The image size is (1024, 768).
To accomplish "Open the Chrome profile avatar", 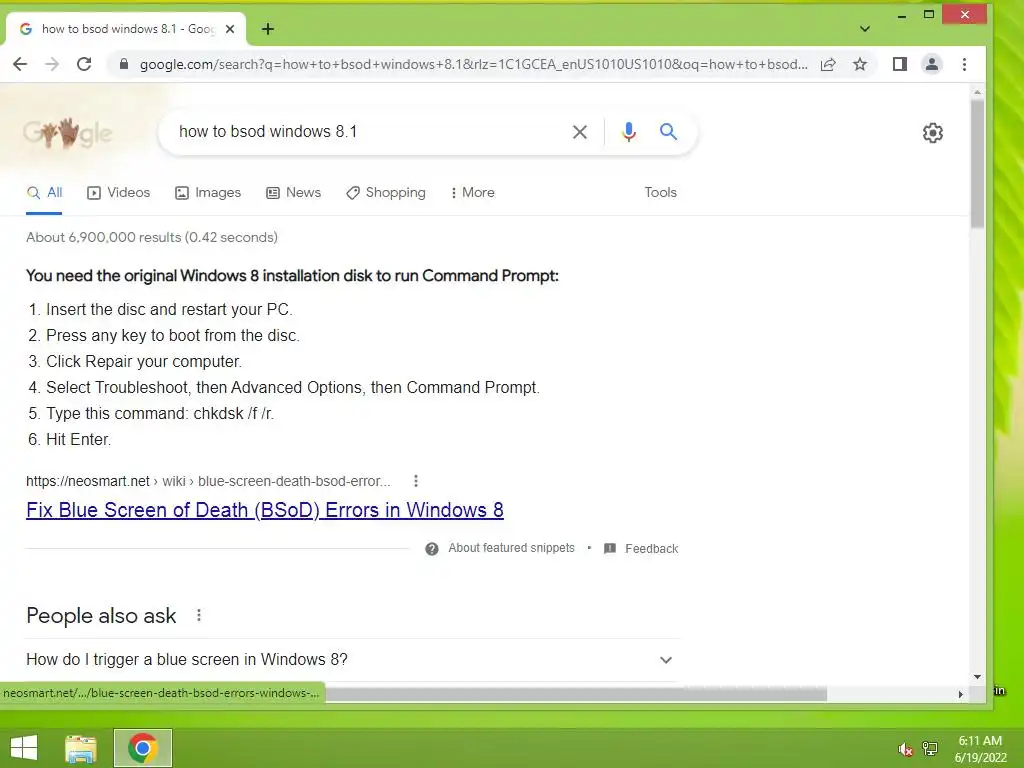I will tap(932, 64).
